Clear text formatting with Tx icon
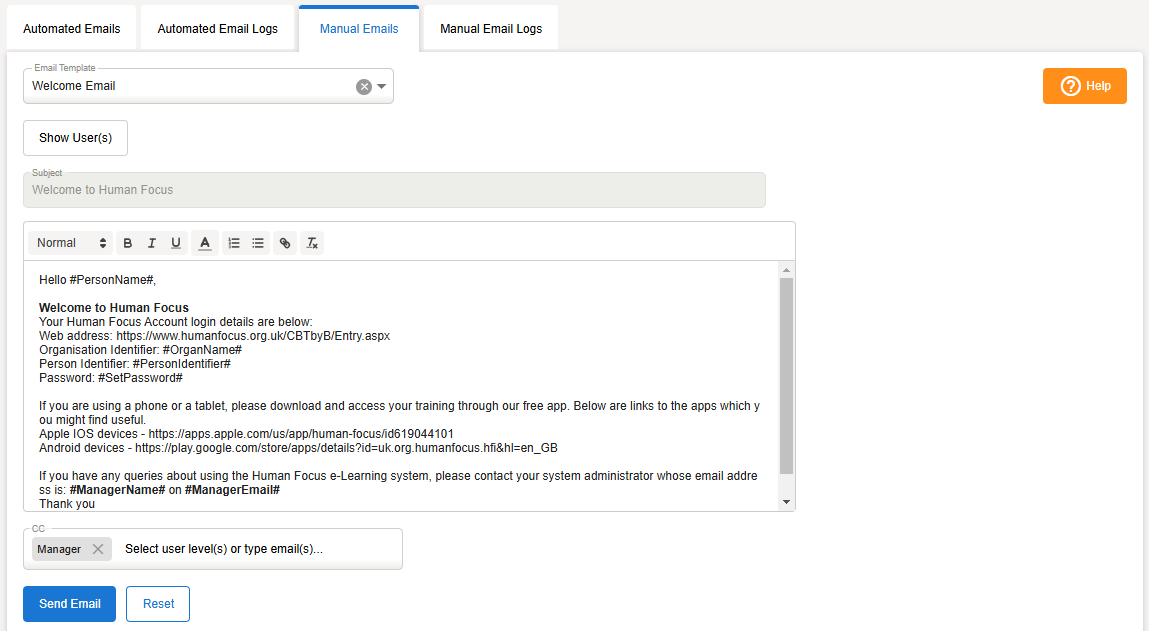The height and width of the screenshot is (631, 1149). (312, 243)
